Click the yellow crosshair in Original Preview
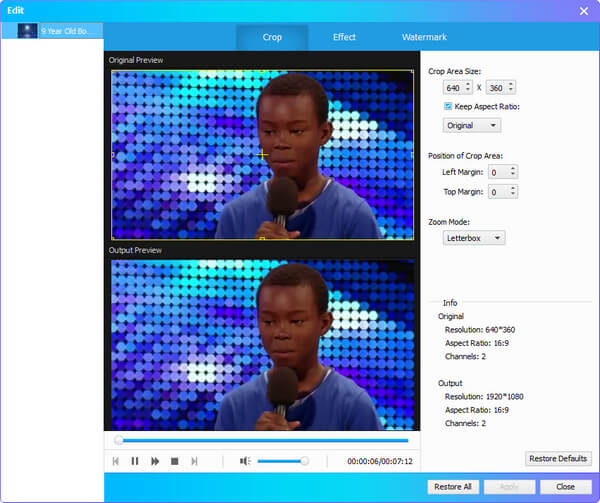 [x=262, y=155]
